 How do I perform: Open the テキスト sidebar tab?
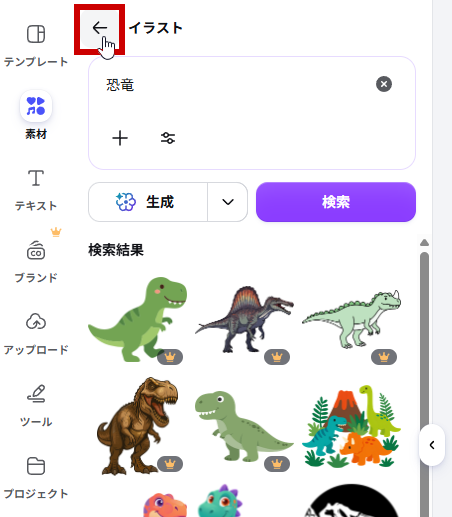pos(36,190)
